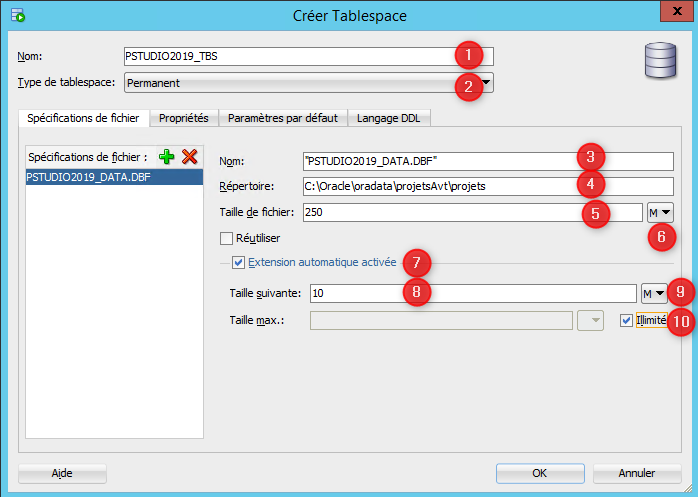Open the Paramètres par défaut tab
Image resolution: width=698 pixels, height=497 pixels.
point(283,118)
